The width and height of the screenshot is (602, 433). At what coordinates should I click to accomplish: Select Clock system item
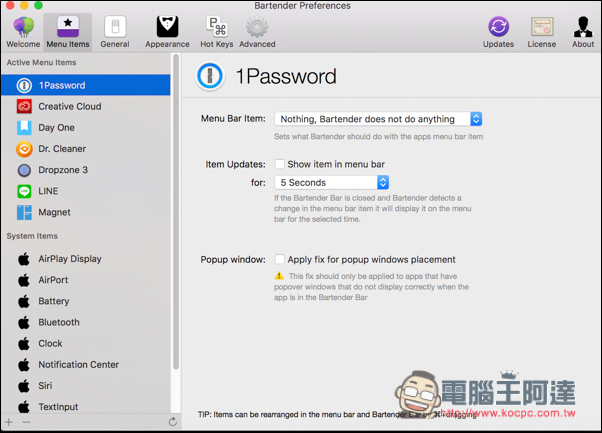[x=50, y=343]
